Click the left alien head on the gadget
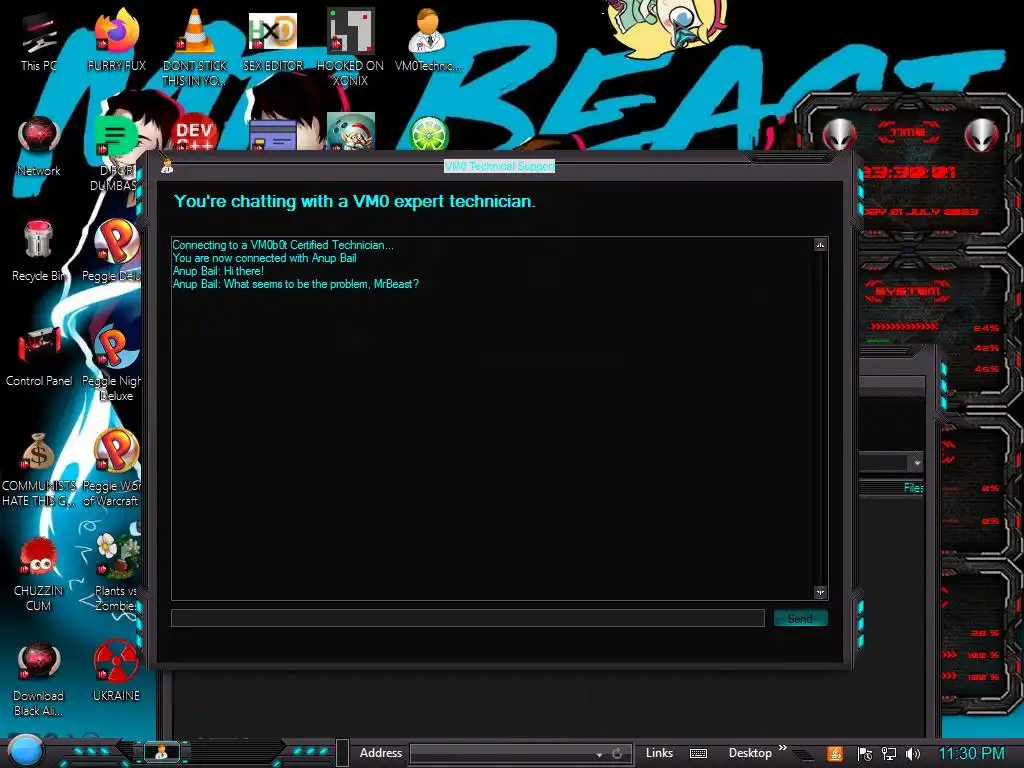The image size is (1024, 768). (839, 135)
